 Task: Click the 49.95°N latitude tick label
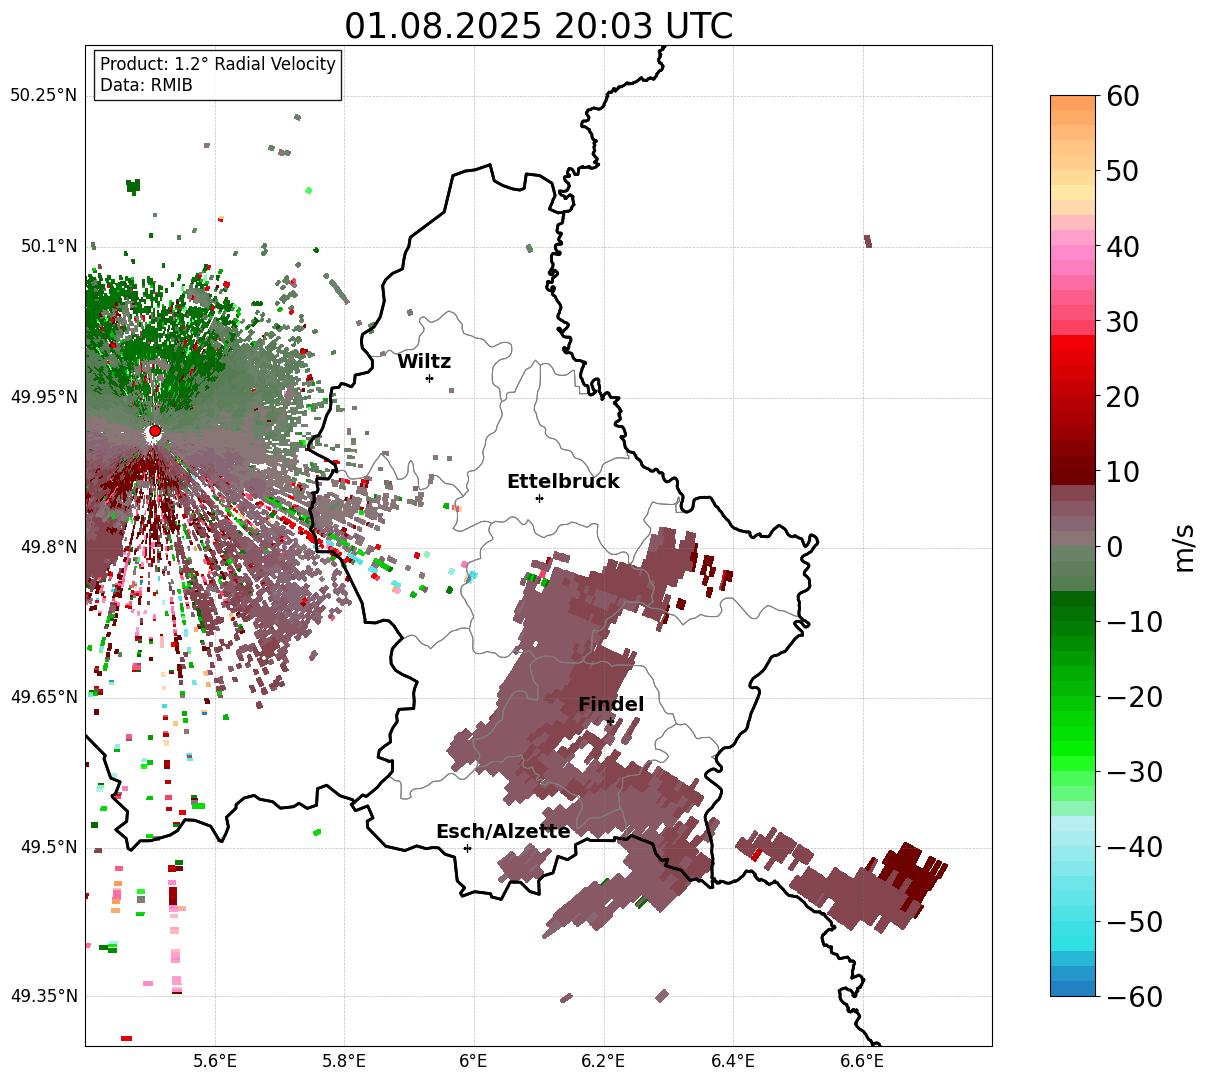pyautogui.click(x=43, y=397)
